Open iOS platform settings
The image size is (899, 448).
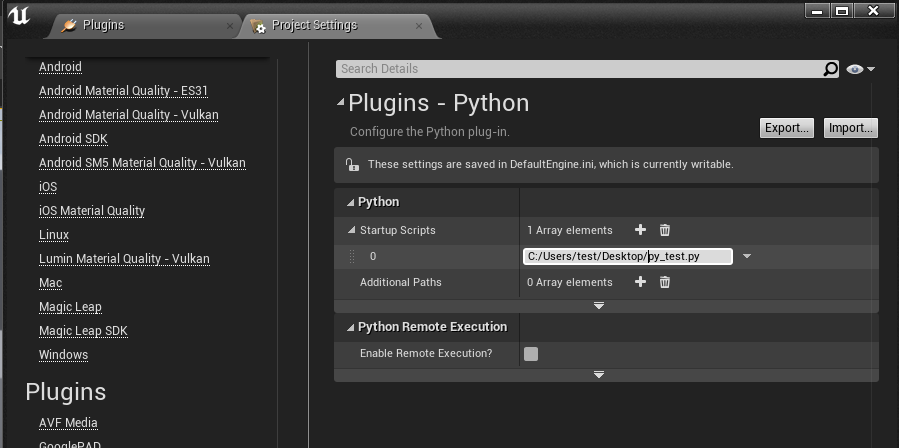coord(48,187)
